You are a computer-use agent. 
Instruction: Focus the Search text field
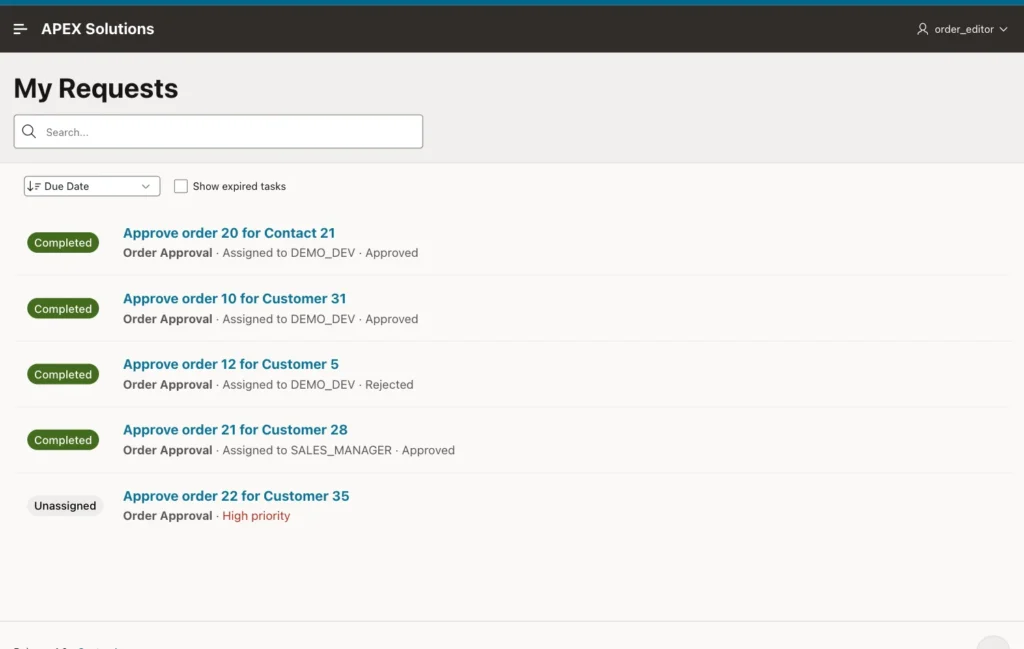[x=218, y=131]
